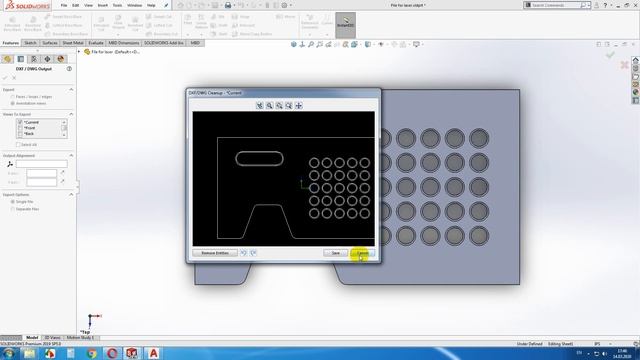Open the Opera browser from the taskbar
Viewport: 640px width, 360px height.
point(112,353)
